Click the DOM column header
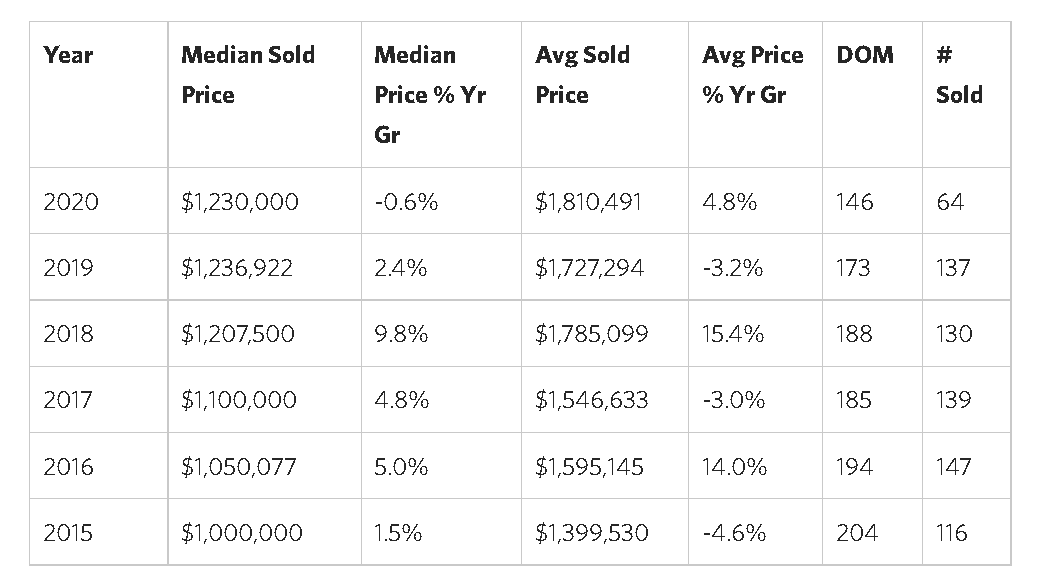Image resolution: width=1037 pixels, height=587 pixels. (865, 55)
